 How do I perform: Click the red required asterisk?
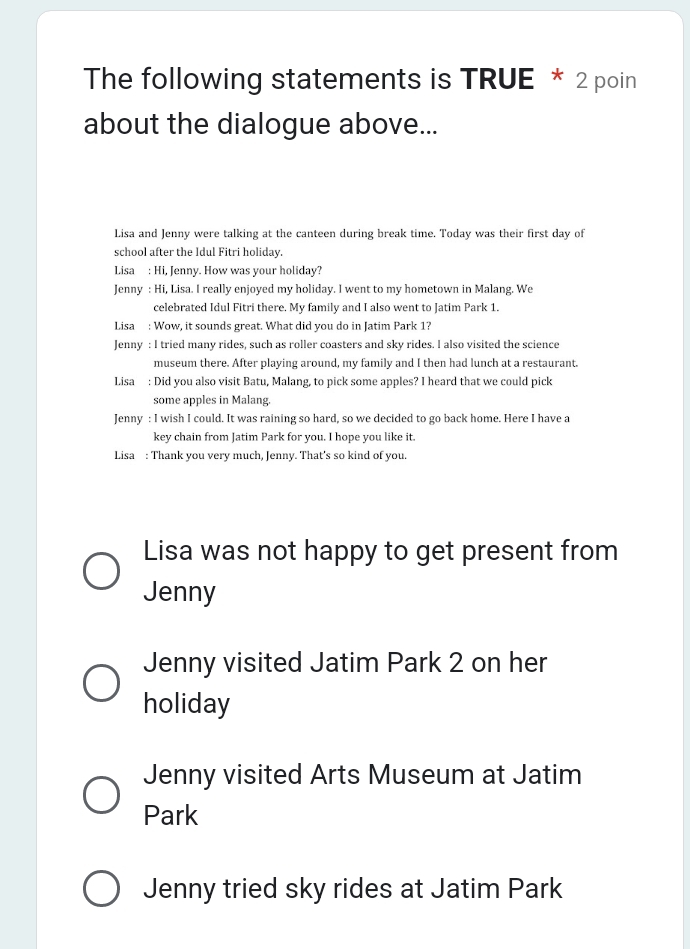point(557,77)
